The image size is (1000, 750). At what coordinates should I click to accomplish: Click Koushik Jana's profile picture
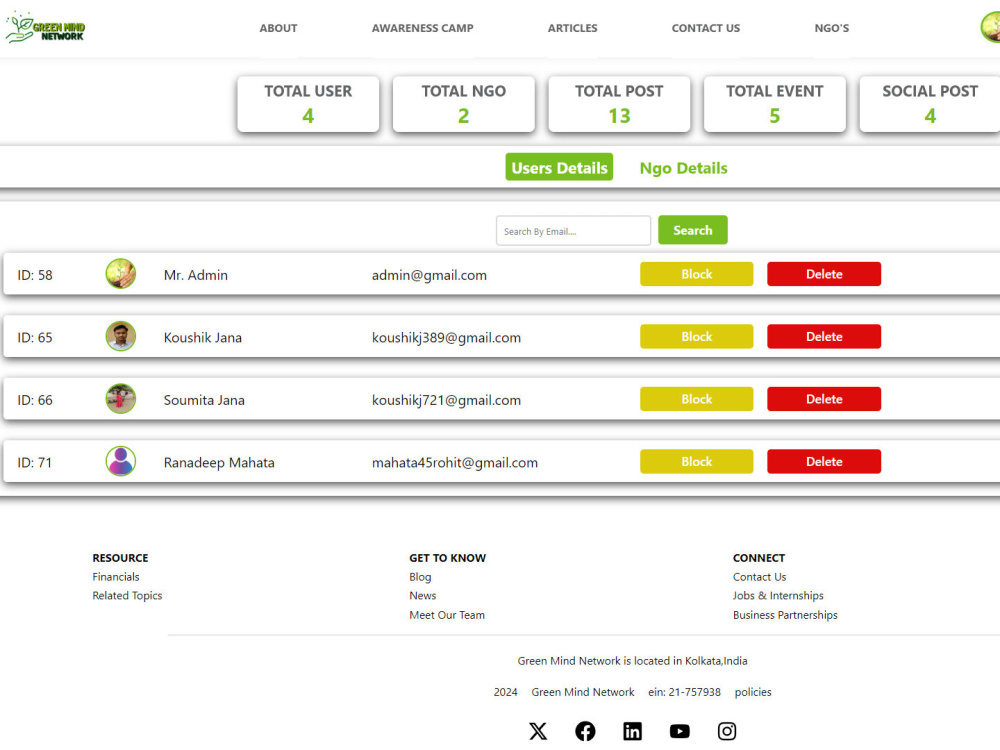tap(121, 336)
